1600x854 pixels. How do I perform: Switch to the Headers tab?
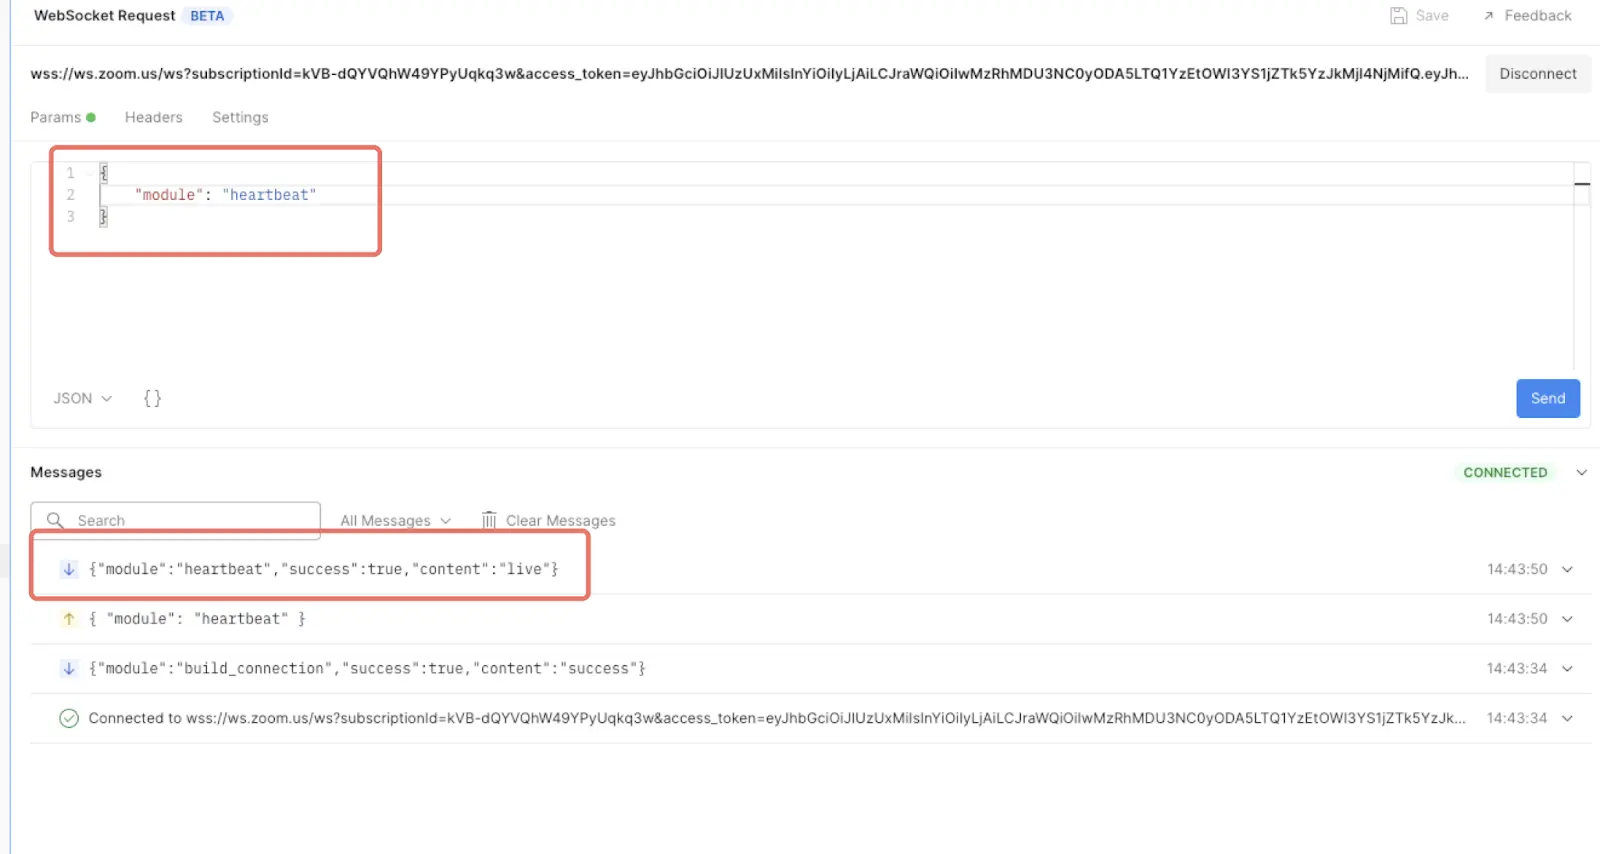coord(153,117)
